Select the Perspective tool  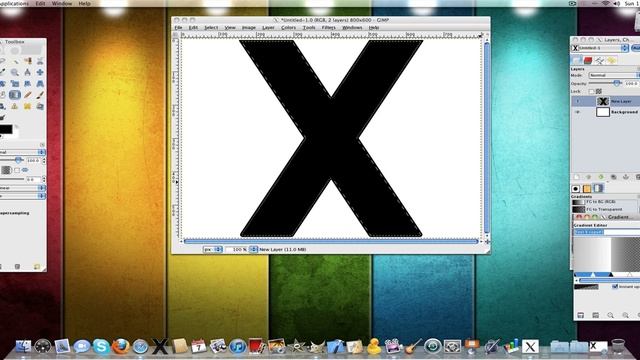click(x=40, y=84)
